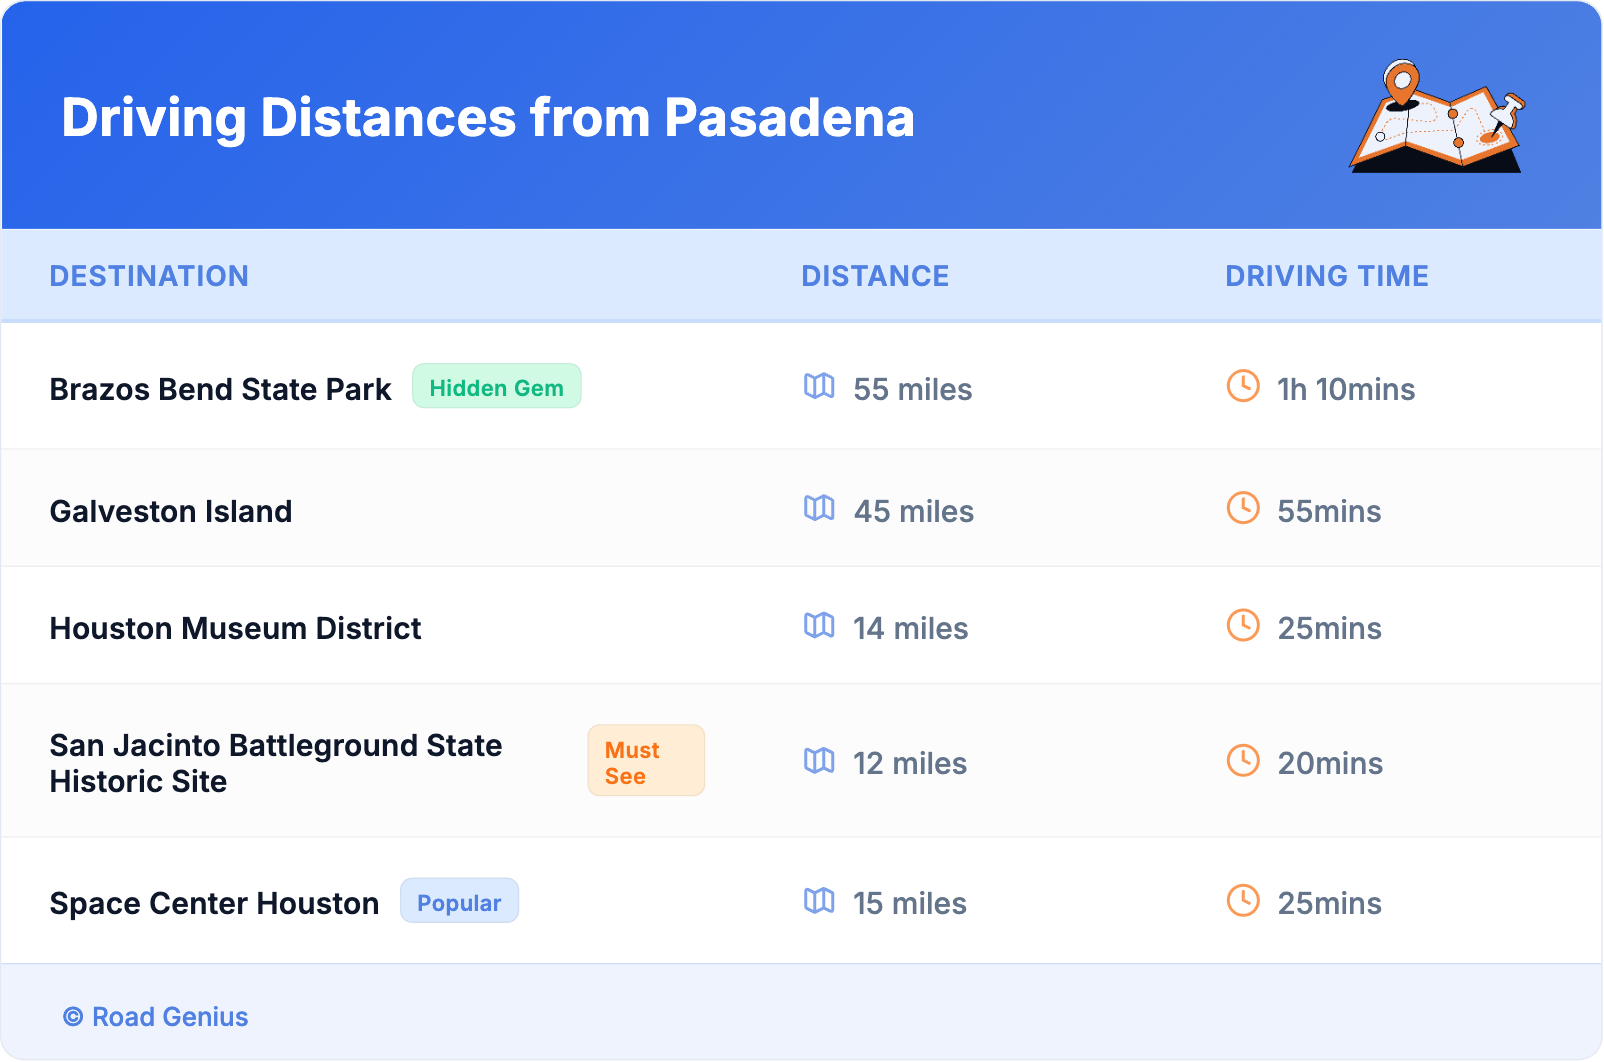Select the Brazos Bend State Park destination
Screen dimensions: 1604x1062
coord(220,389)
